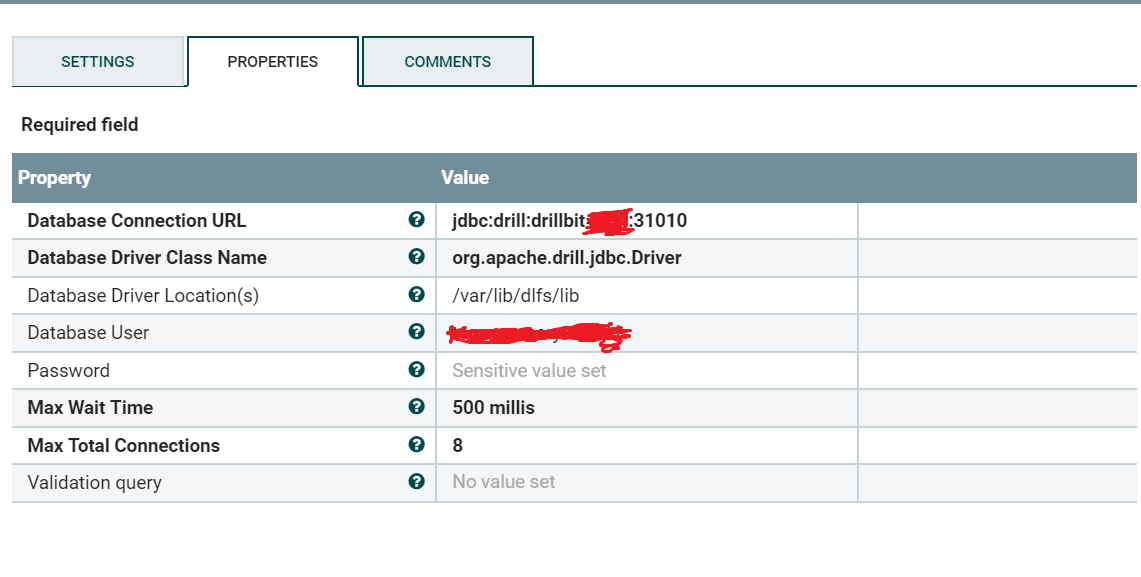Image resolution: width=1141 pixels, height=577 pixels.
Task: Open help for Password property
Action: [x=417, y=370]
